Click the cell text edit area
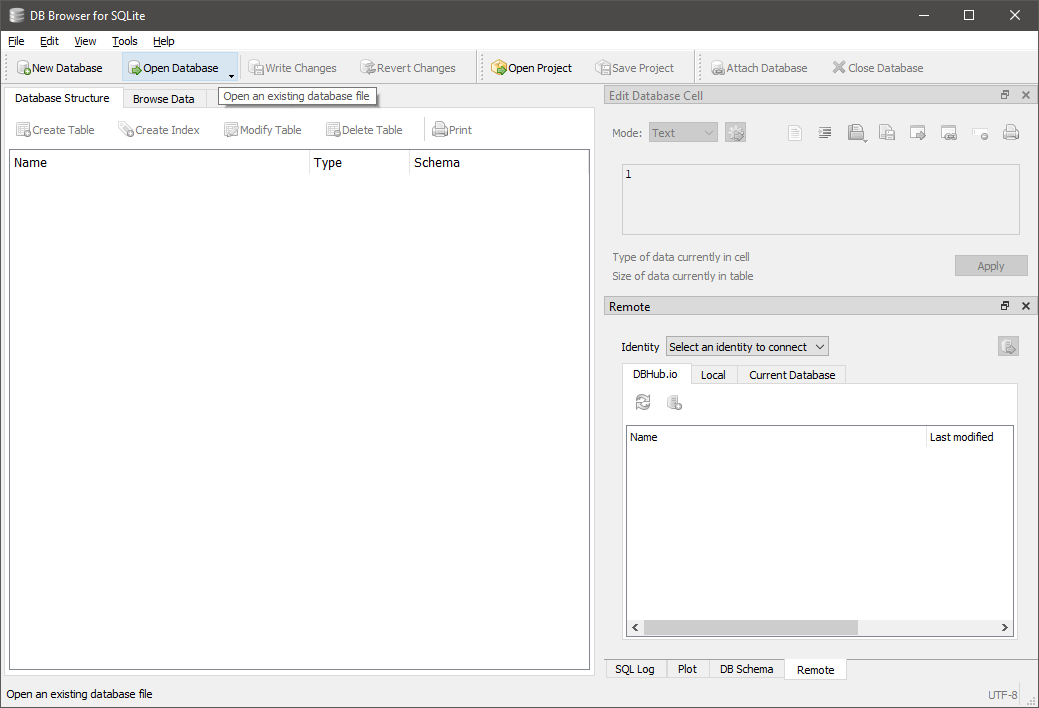This screenshot has height=708, width=1039. tap(820, 200)
